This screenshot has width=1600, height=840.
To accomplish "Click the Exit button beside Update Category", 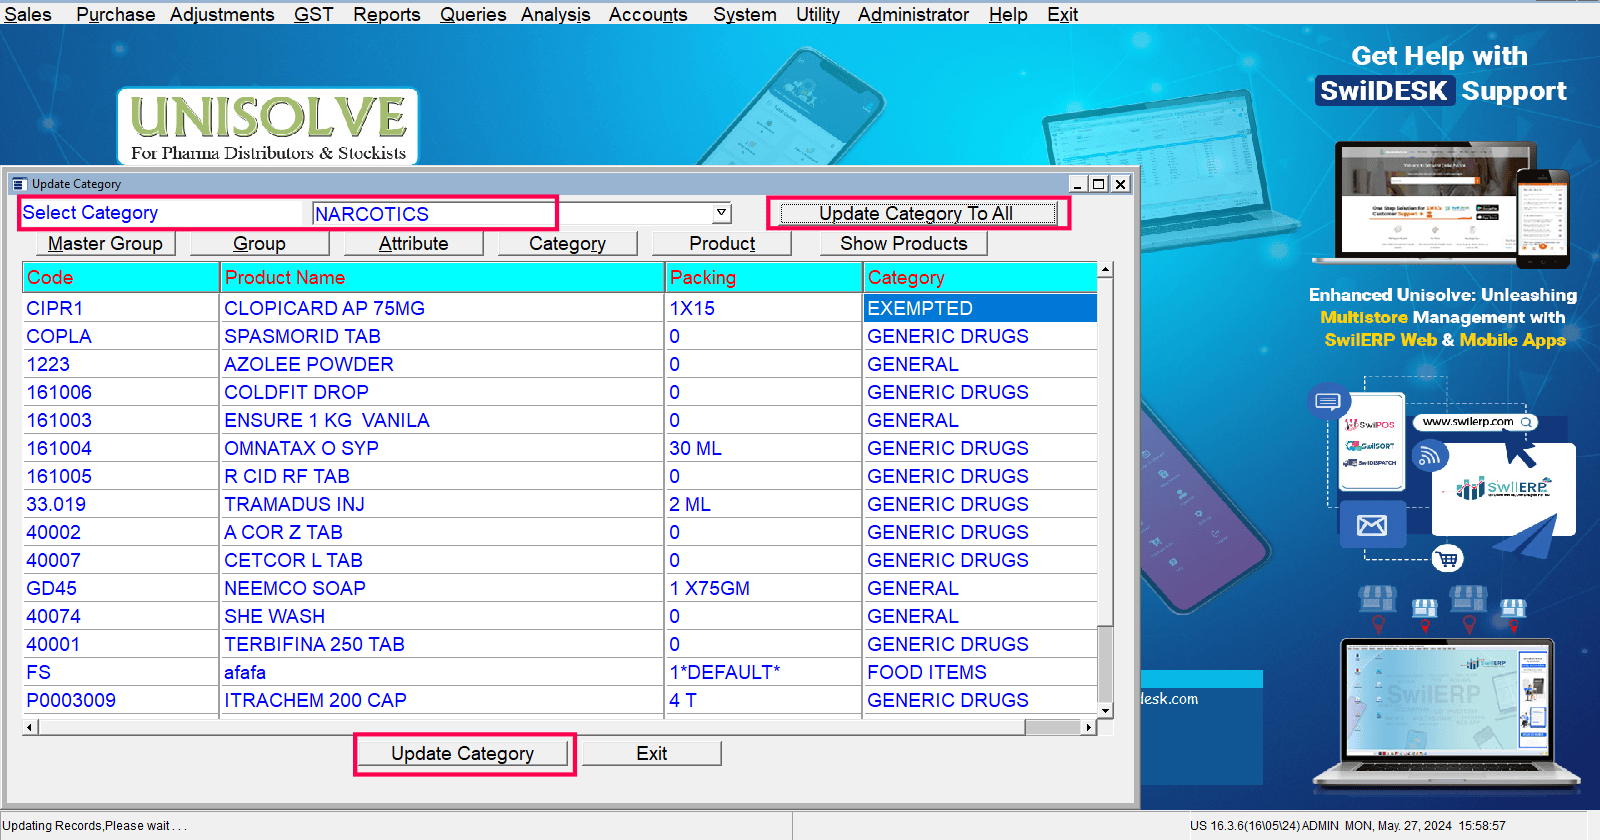I will pyautogui.click(x=652, y=753).
